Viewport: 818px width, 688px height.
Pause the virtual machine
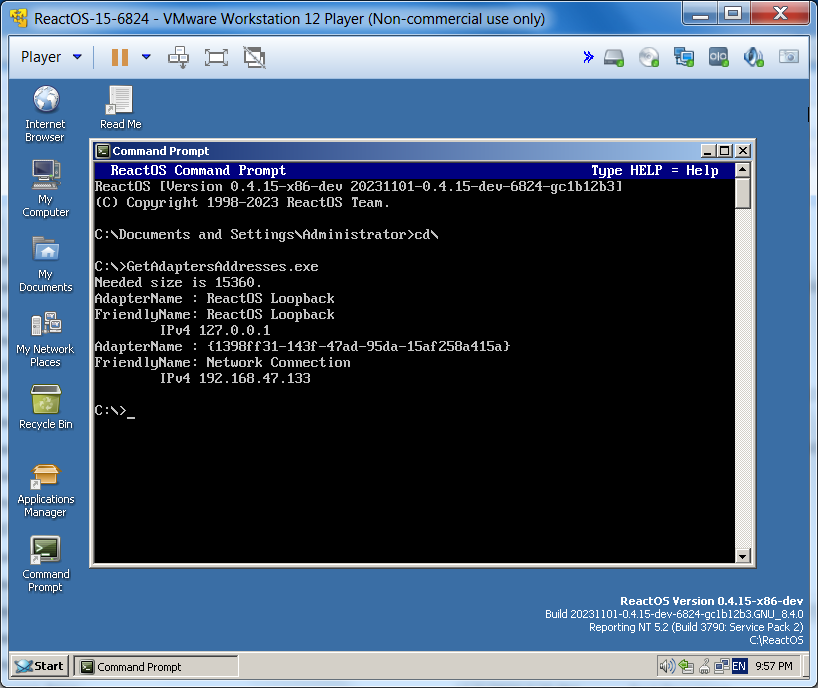tap(120, 57)
